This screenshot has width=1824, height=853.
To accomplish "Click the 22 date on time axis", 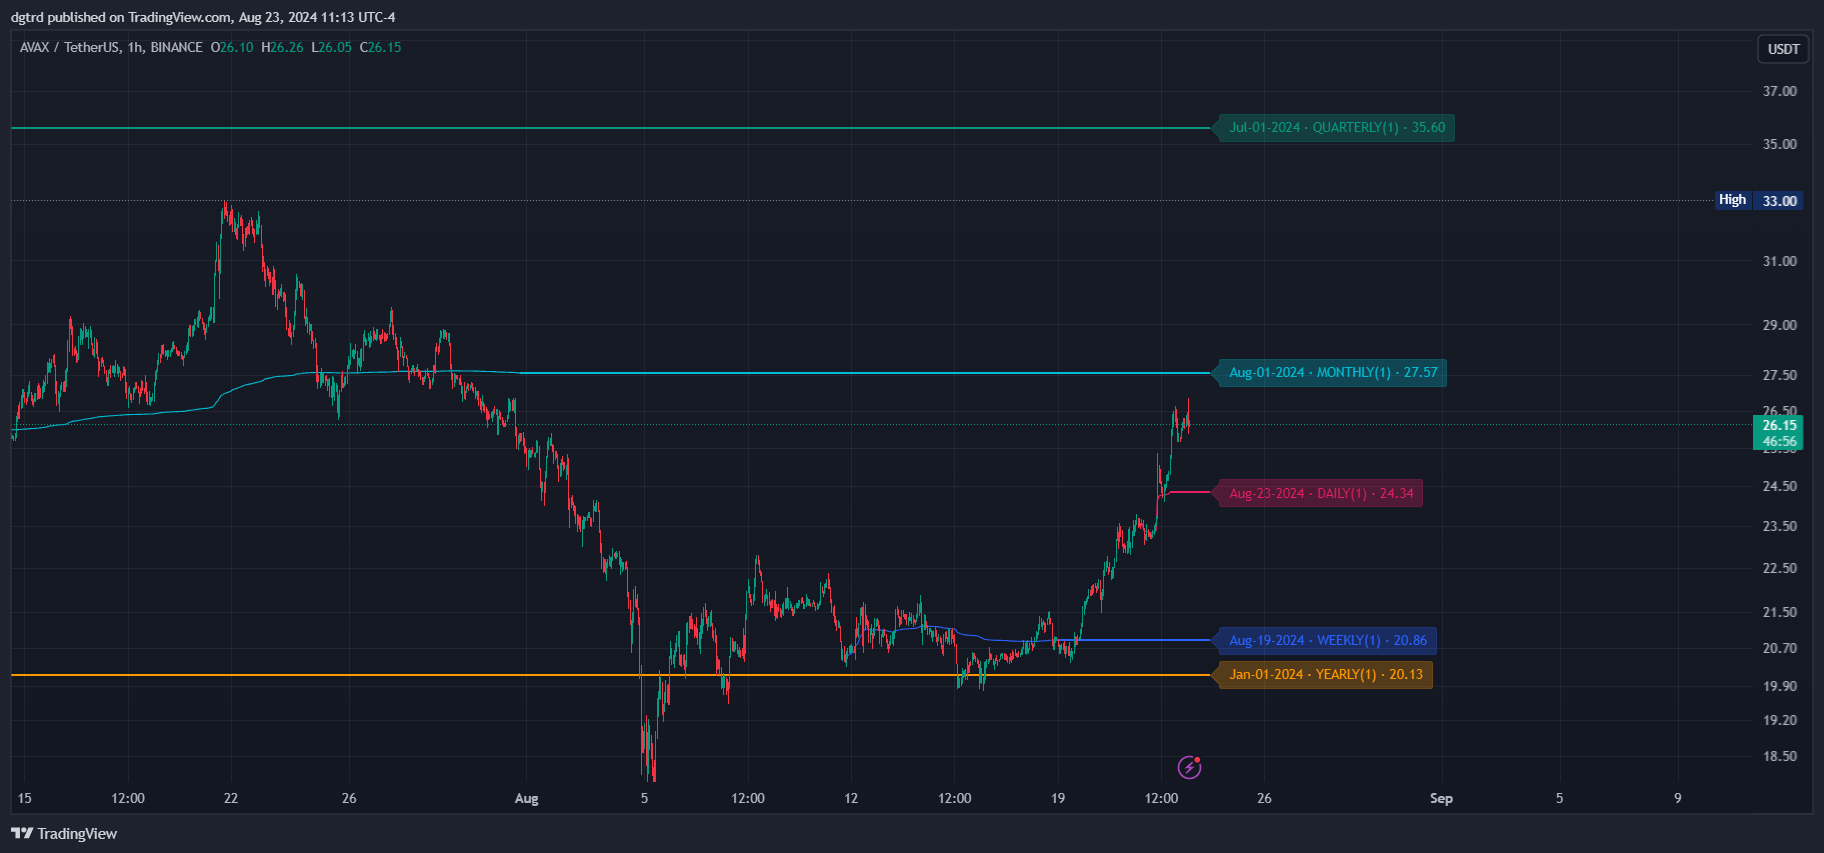I will click(x=231, y=798).
